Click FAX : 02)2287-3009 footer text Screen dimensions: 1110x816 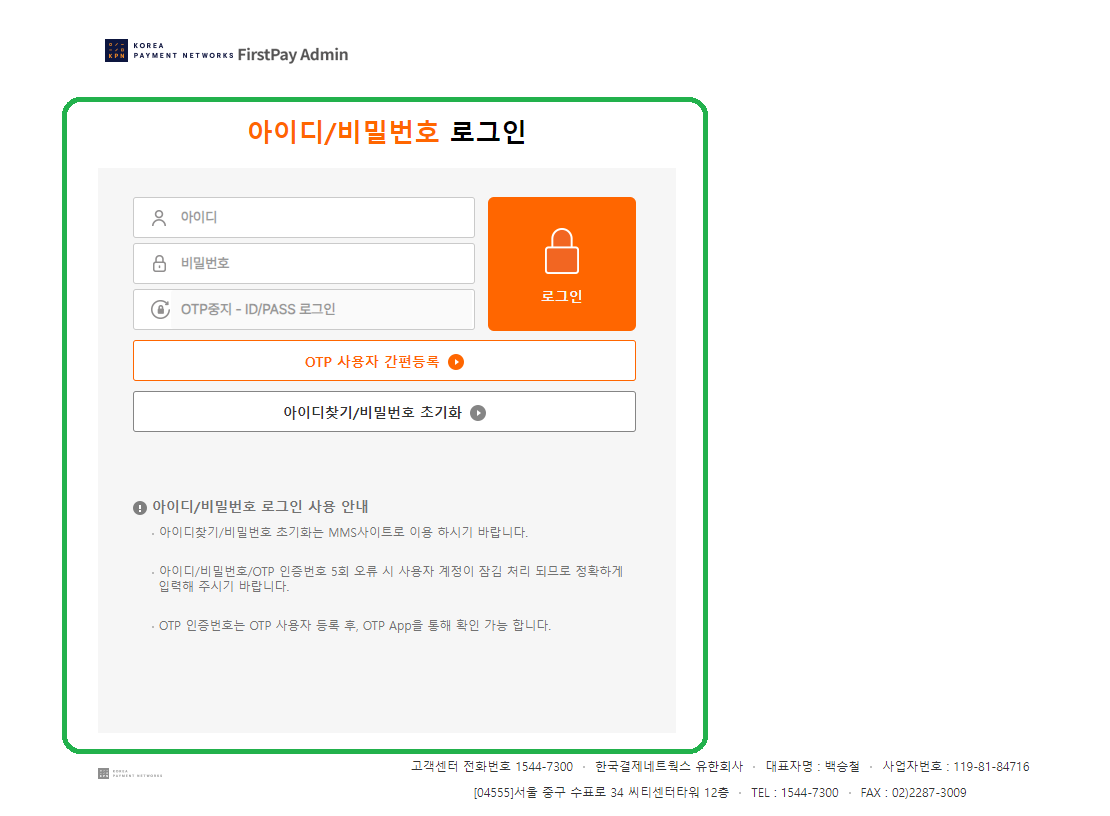[913, 793]
